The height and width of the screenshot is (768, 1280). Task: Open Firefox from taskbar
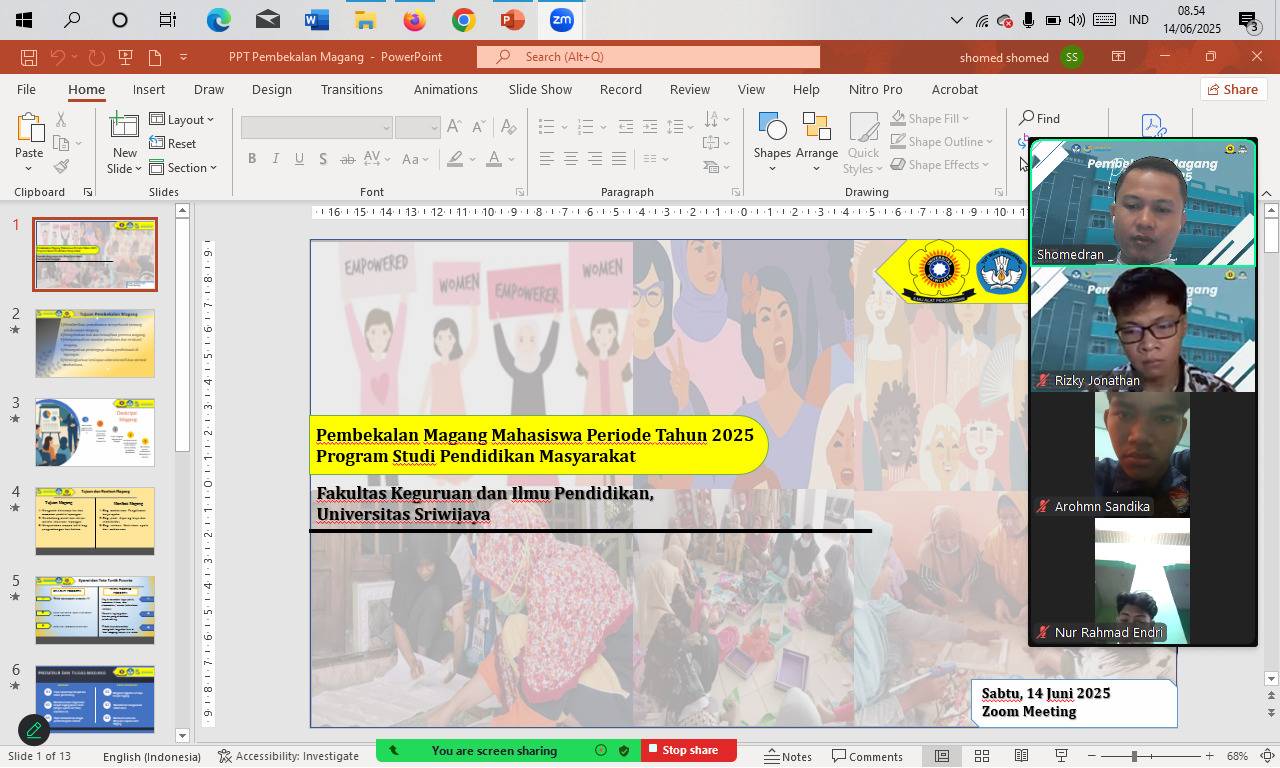414,20
